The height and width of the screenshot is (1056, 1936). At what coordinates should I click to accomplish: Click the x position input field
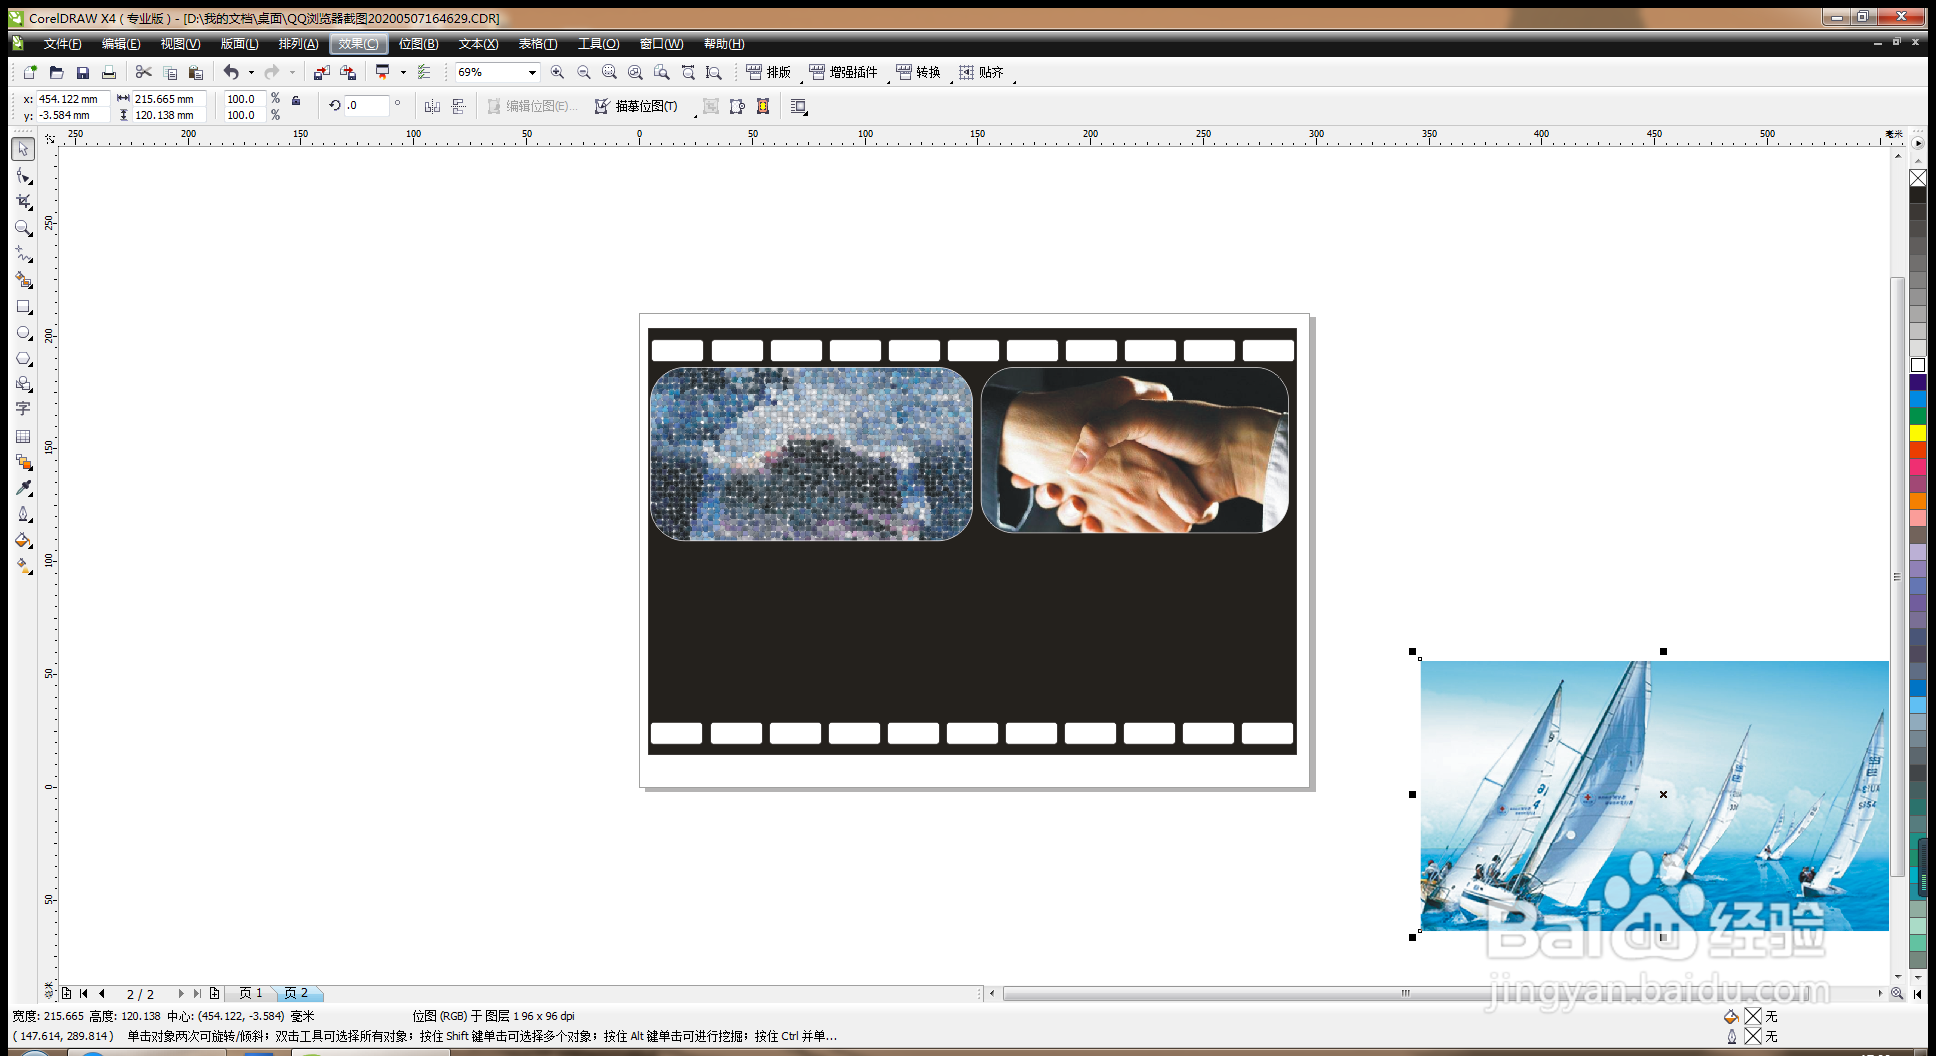point(72,99)
